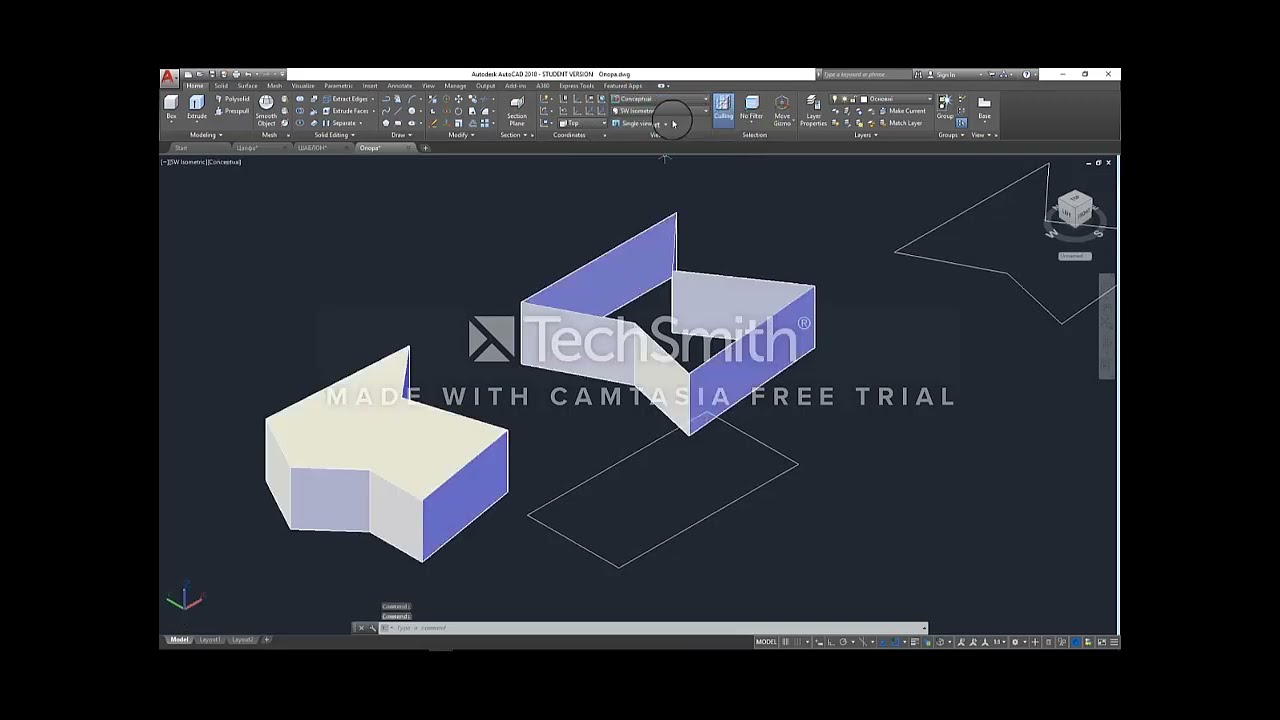Switch to the Home ribbon tab

point(194,86)
